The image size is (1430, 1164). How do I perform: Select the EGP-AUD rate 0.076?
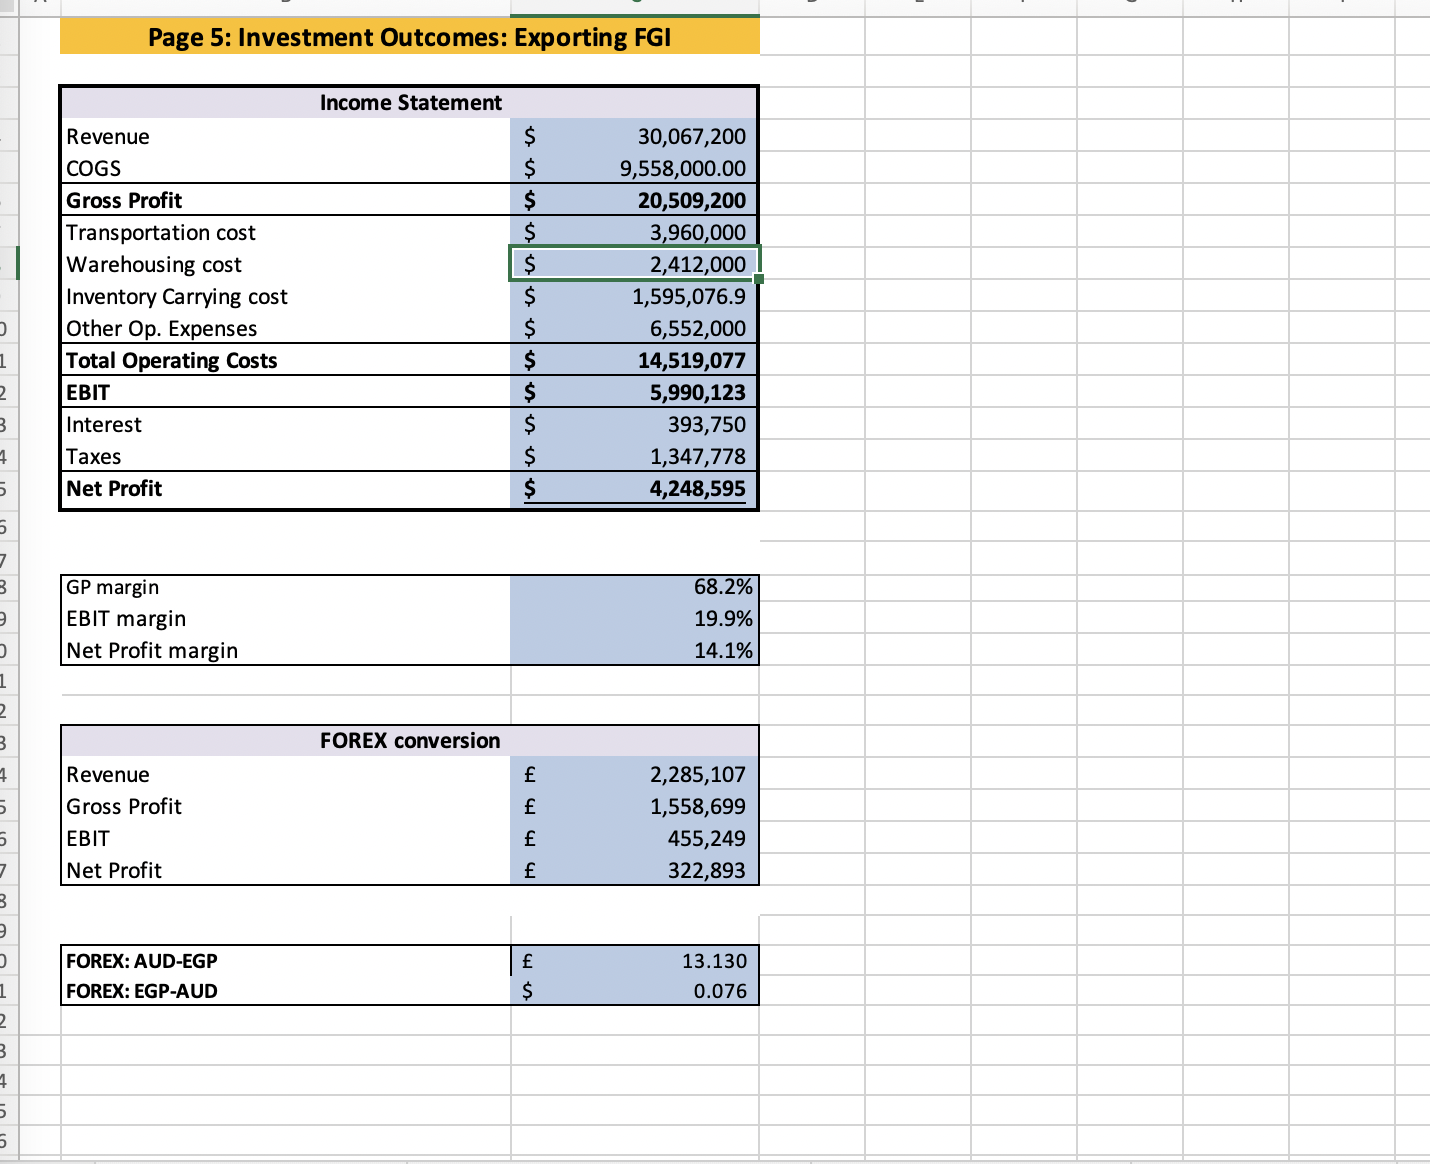[721, 991]
